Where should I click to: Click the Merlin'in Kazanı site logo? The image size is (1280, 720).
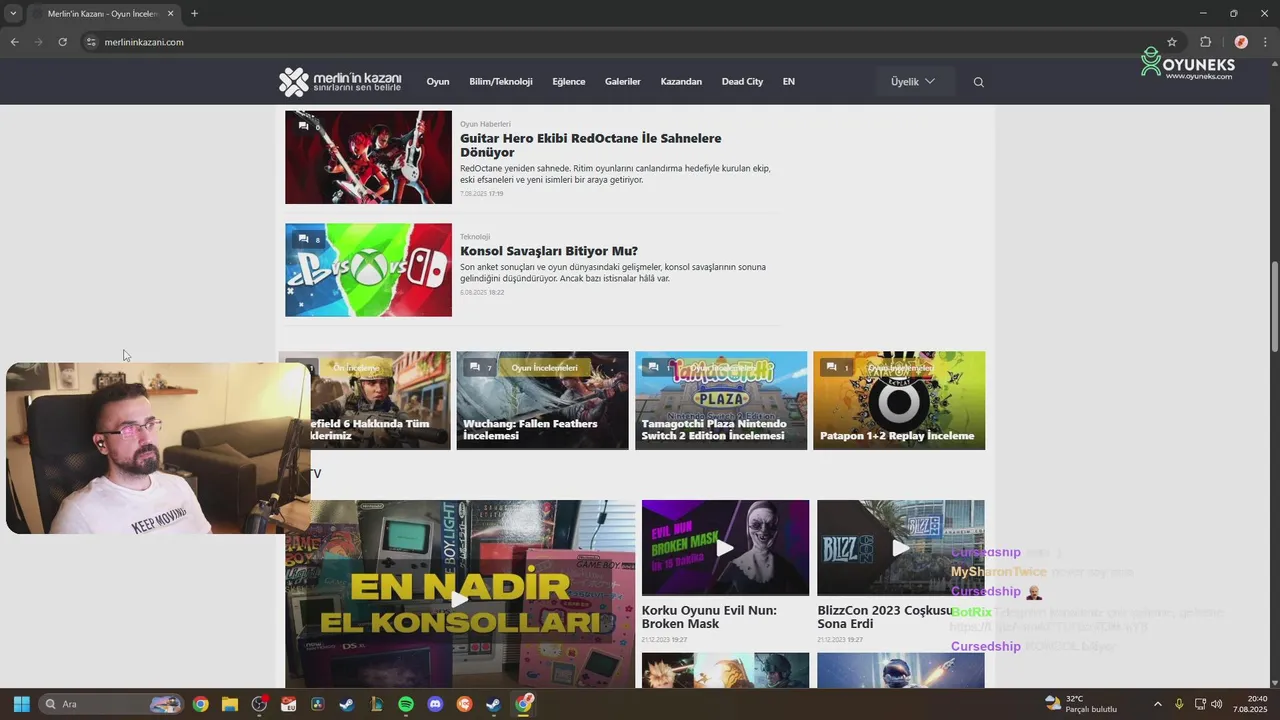(340, 82)
